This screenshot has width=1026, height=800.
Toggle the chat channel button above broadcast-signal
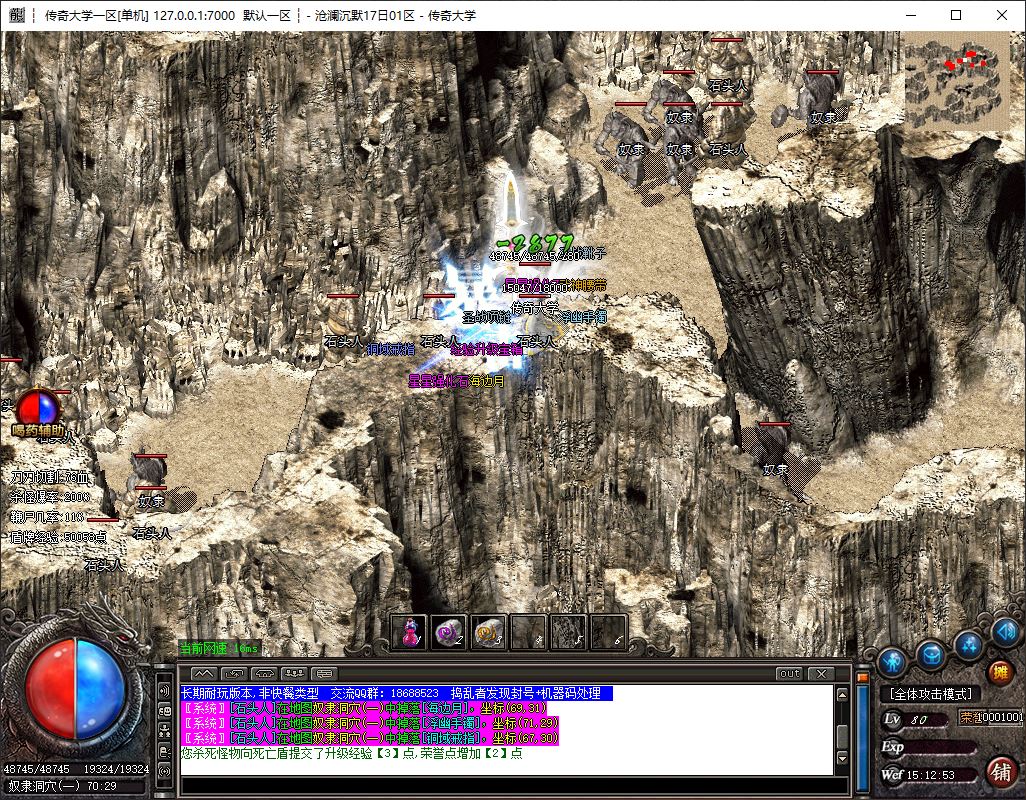click(x=164, y=751)
